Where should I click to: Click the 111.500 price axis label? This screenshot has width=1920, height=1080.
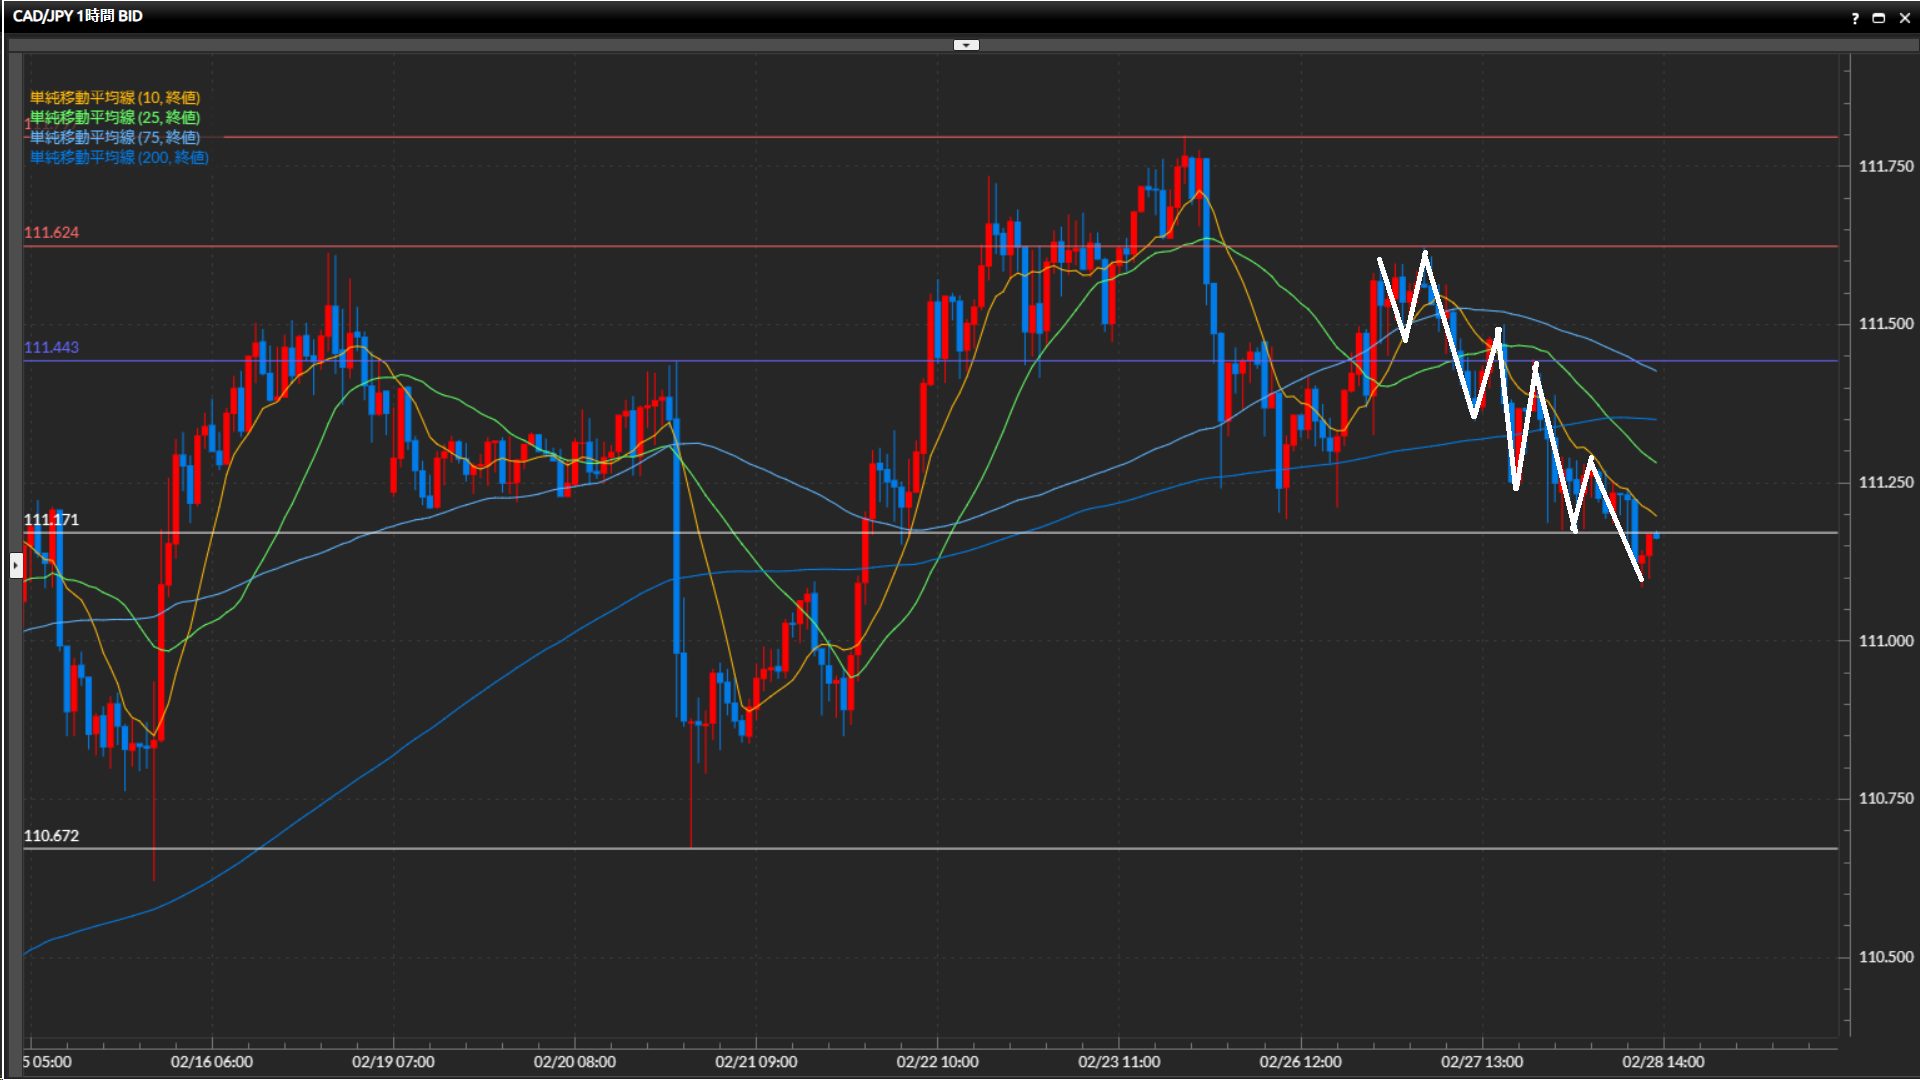(1885, 323)
